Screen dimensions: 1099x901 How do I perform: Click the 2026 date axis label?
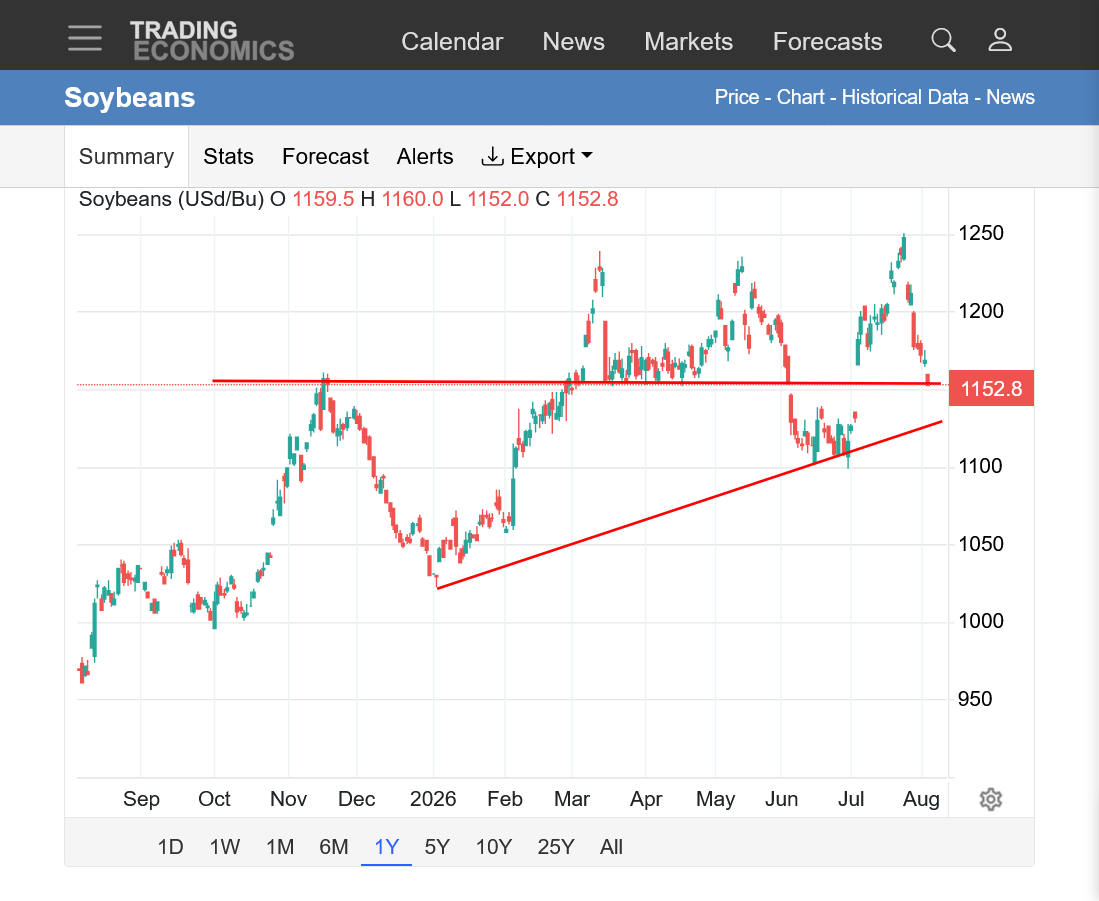click(x=432, y=799)
